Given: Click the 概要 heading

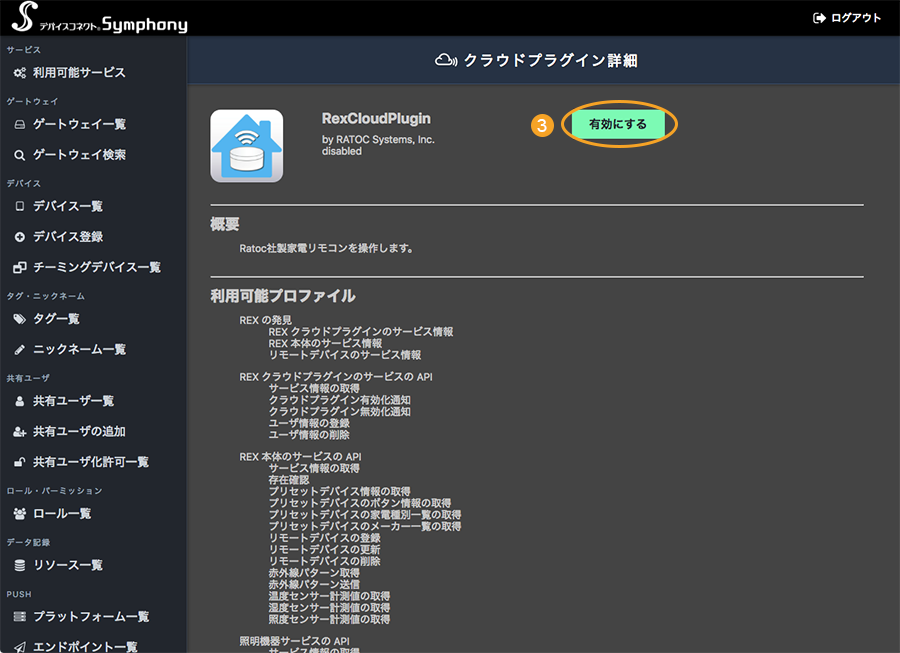Looking at the screenshot, I should (x=224, y=224).
